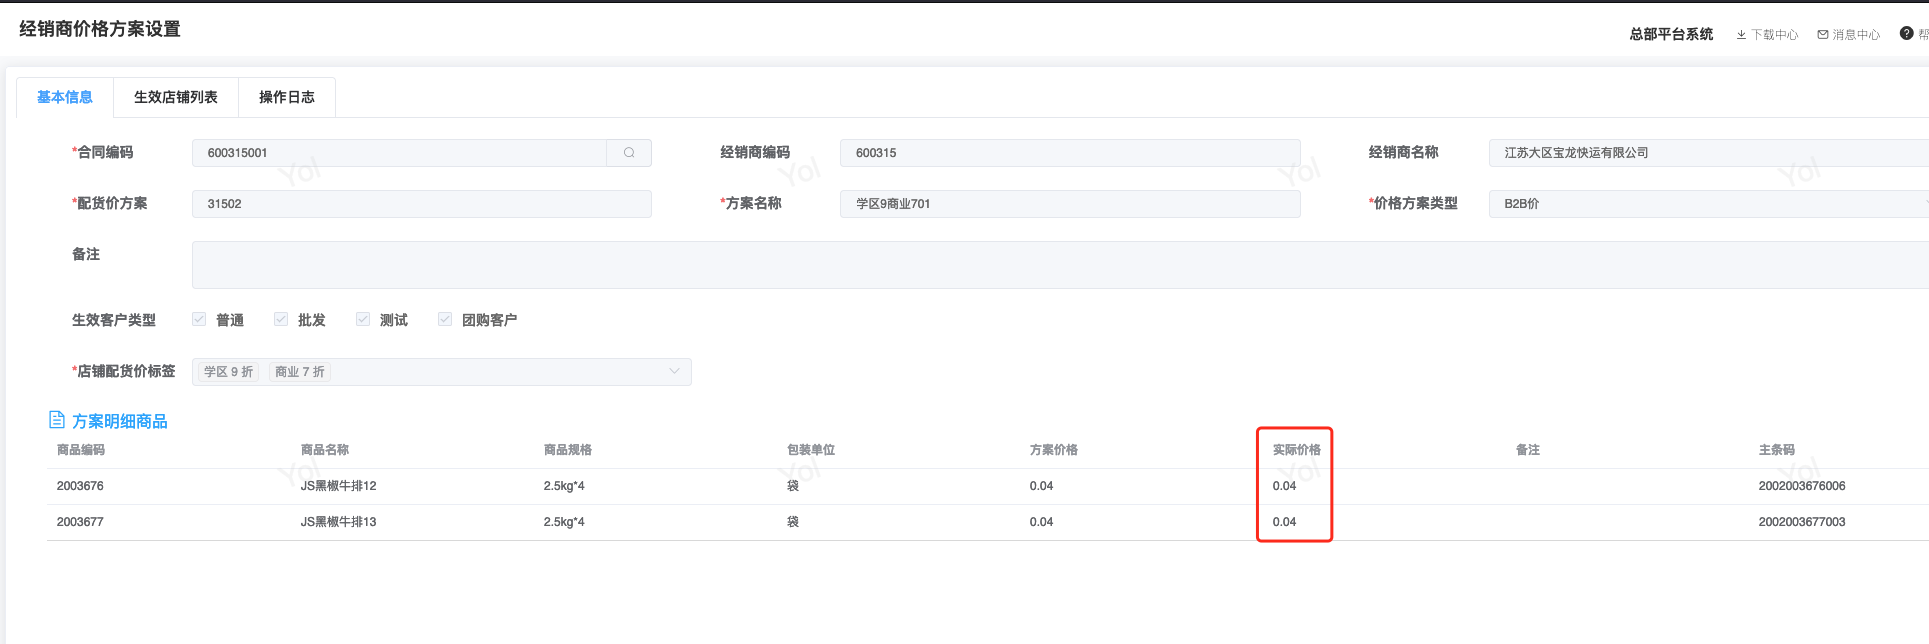1929x644 pixels.
Task: Toggle the 普通 customer type checkbox
Action: pos(199,319)
